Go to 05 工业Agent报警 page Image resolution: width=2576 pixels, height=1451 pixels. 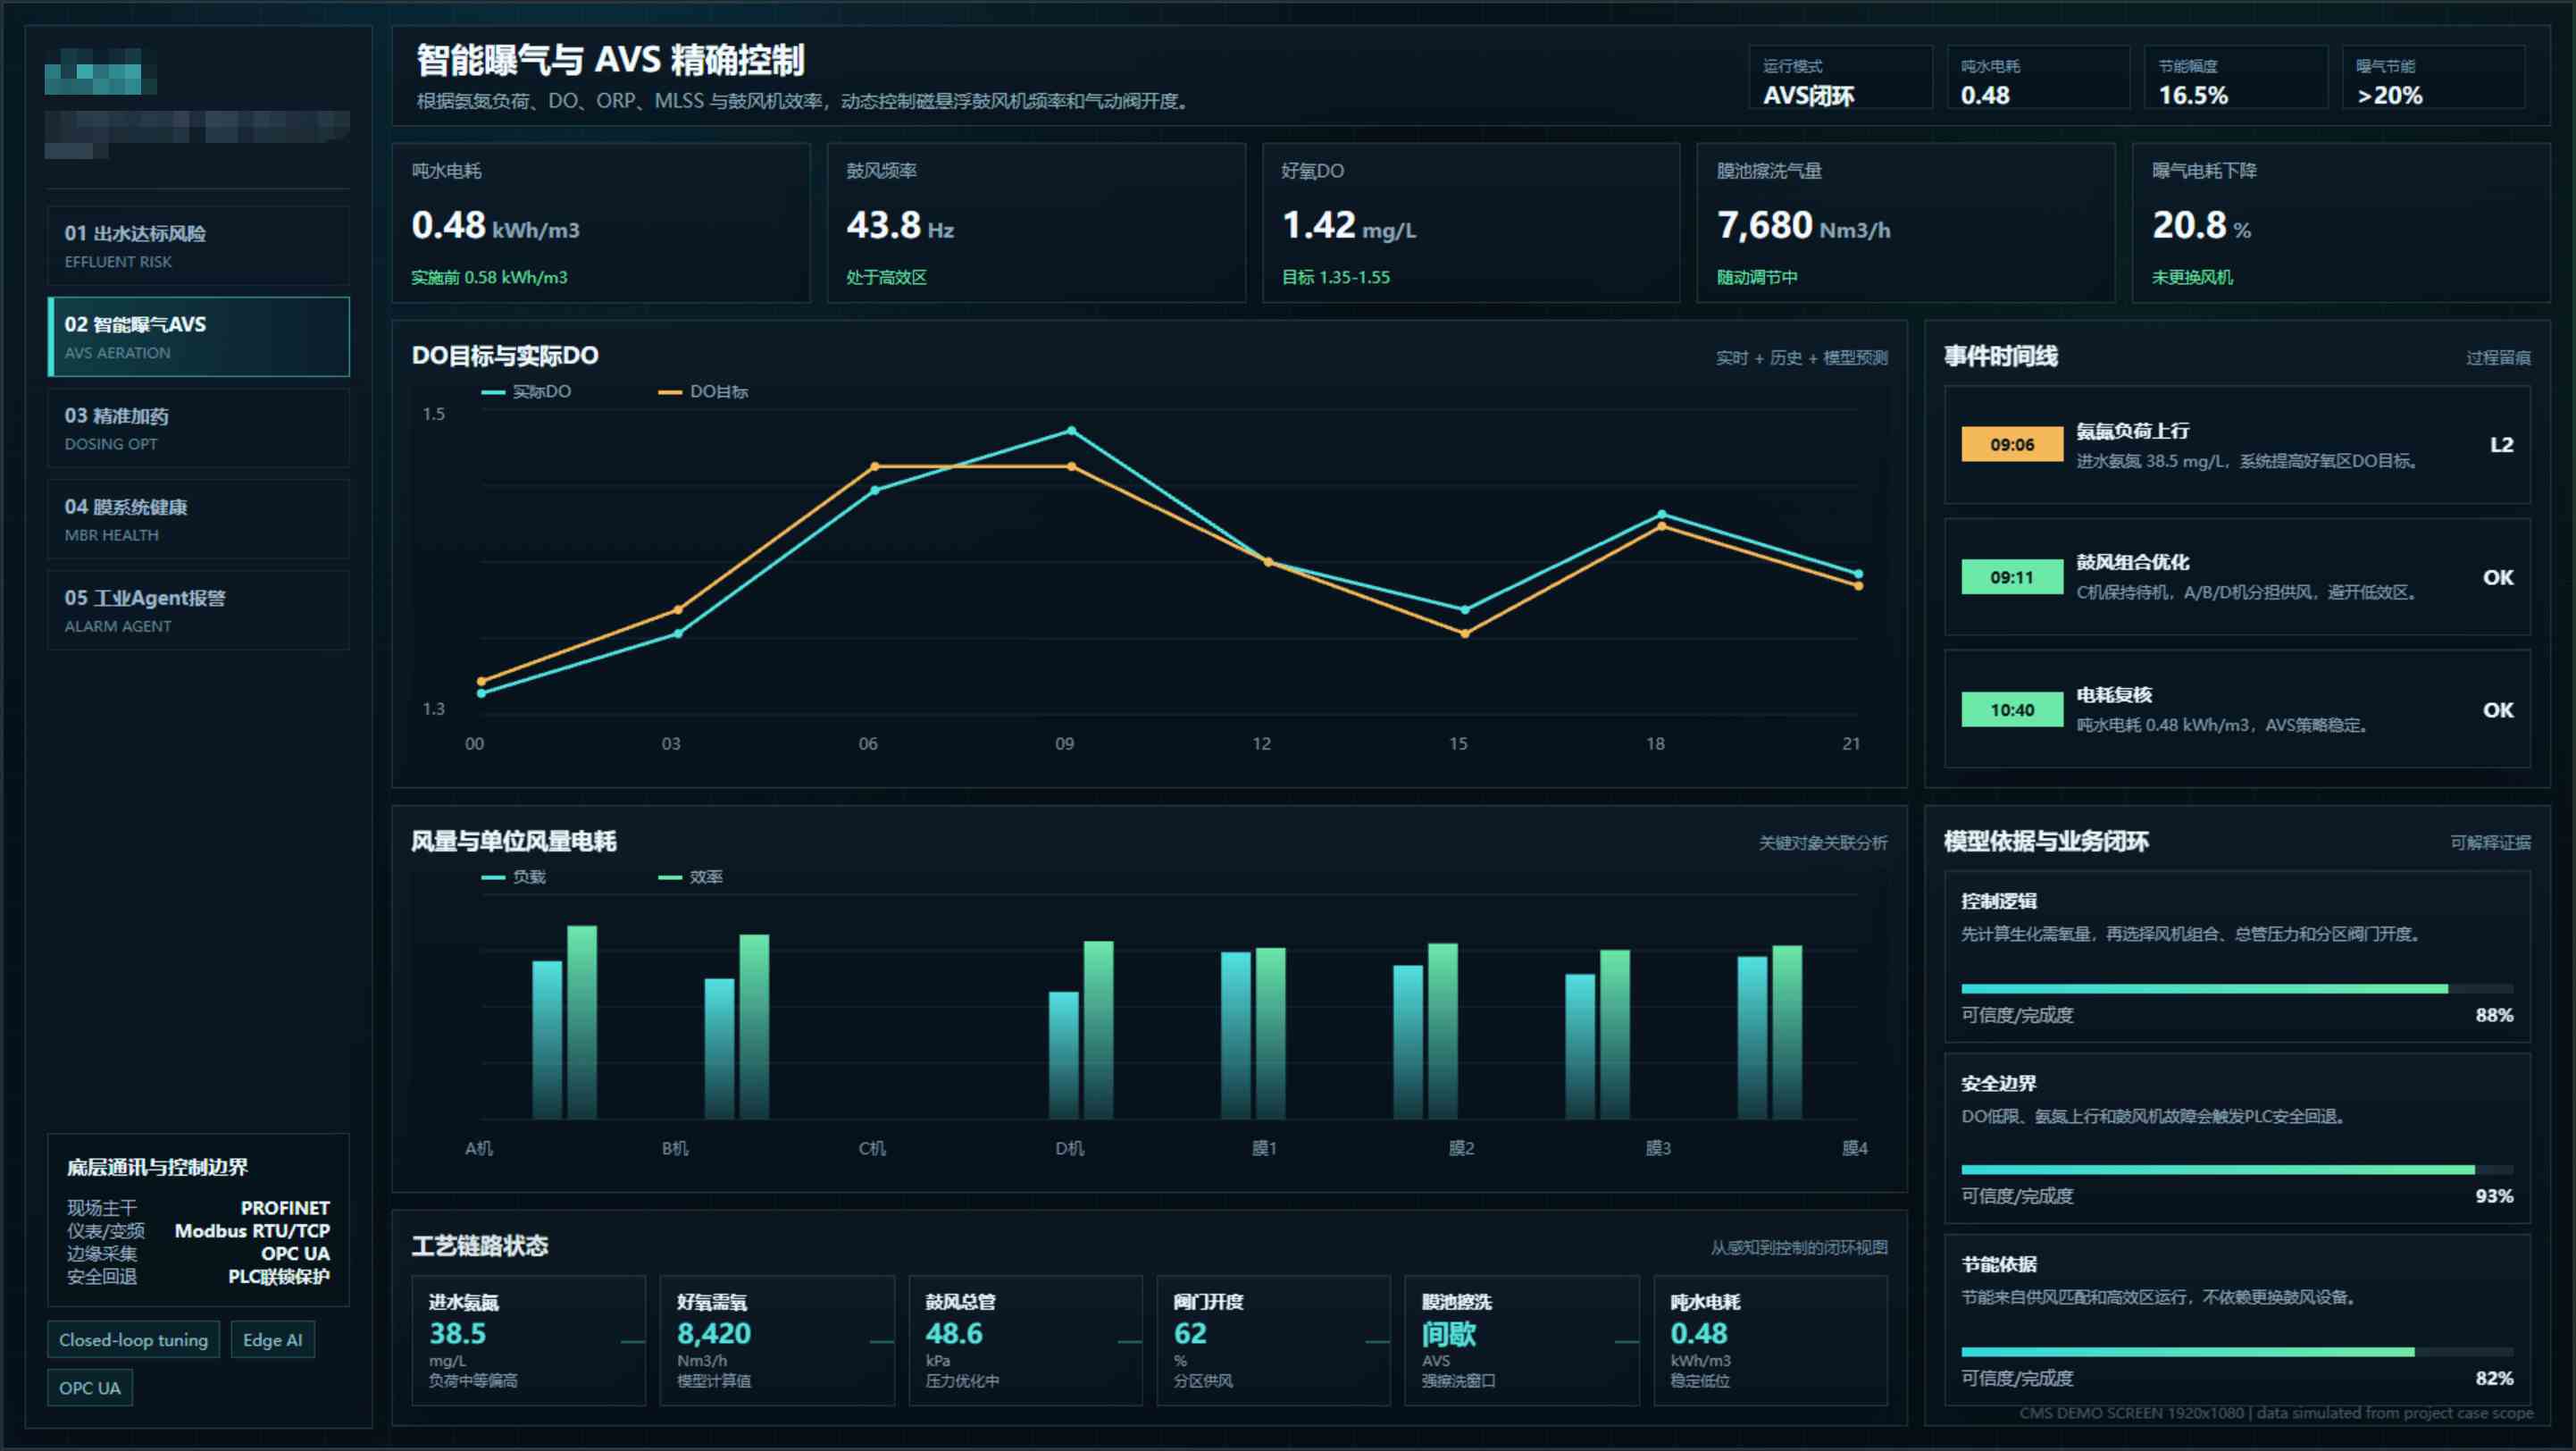click(198, 610)
